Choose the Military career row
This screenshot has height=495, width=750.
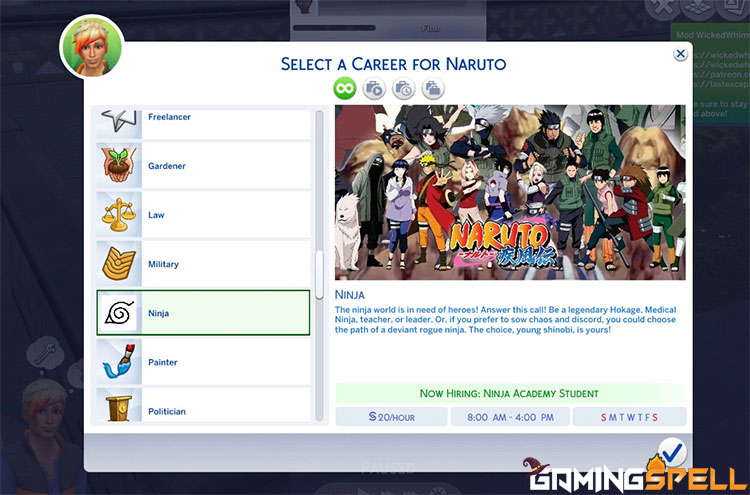click(x=204, y=264)
